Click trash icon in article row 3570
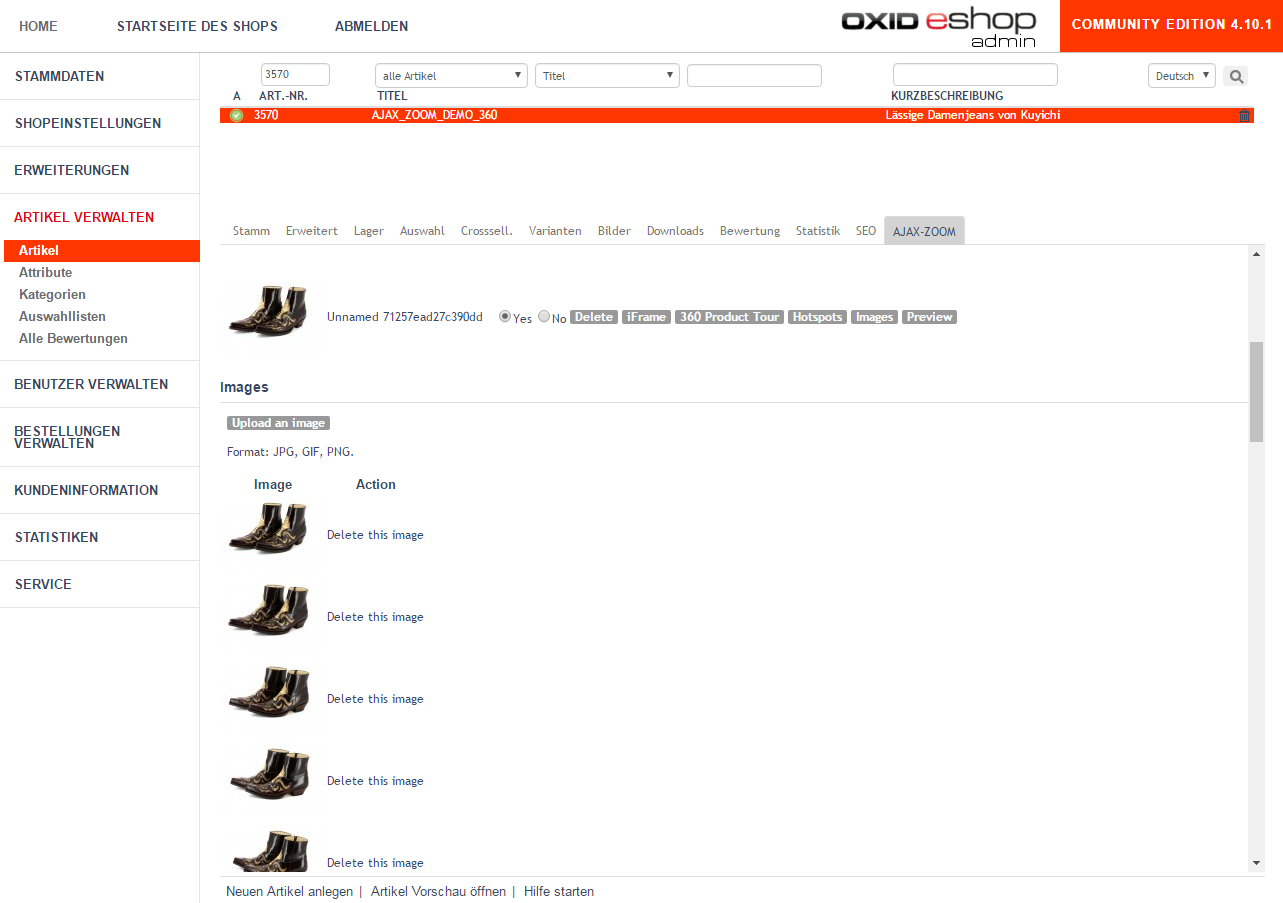 [1244, 115]
